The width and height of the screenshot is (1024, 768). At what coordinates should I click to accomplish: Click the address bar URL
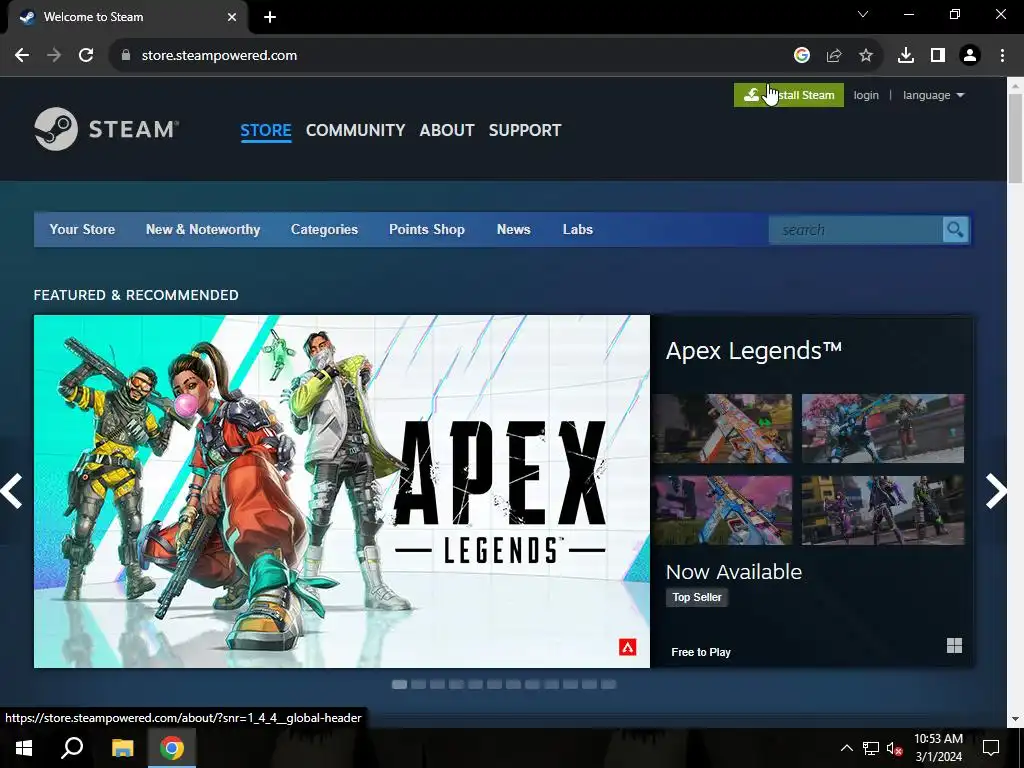point(219,56)
